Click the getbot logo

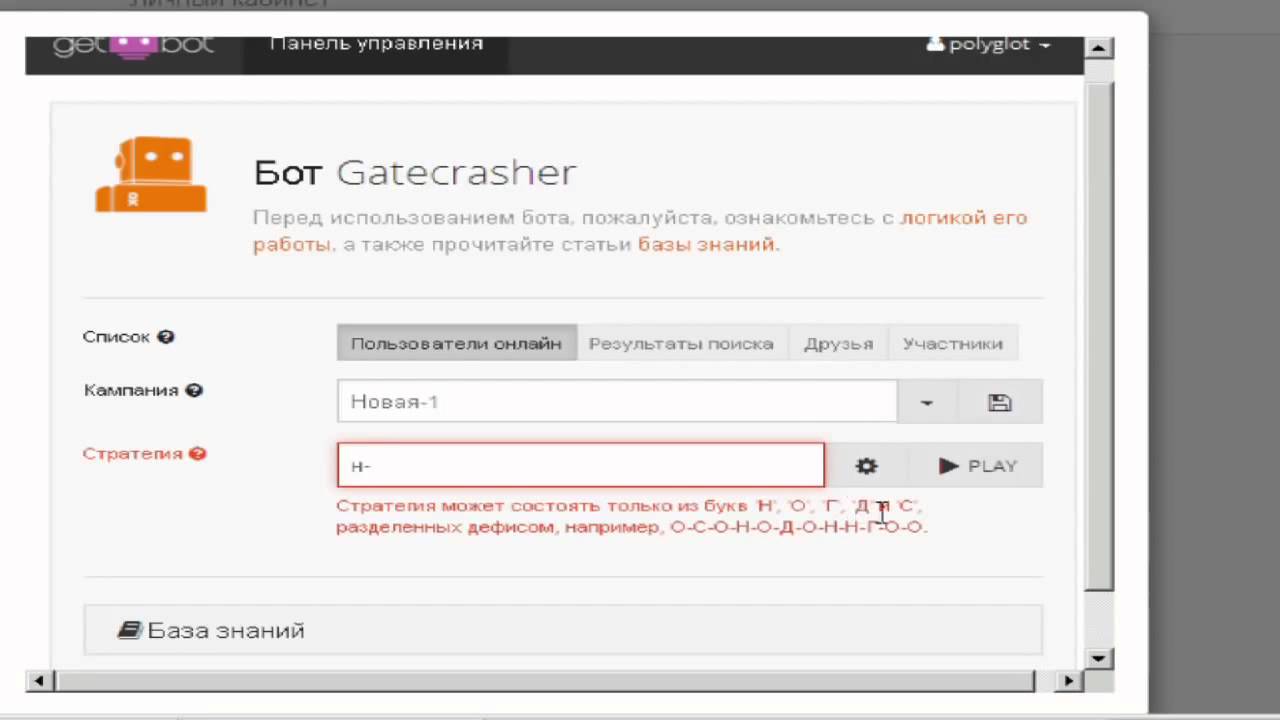(x=133, y=46)
